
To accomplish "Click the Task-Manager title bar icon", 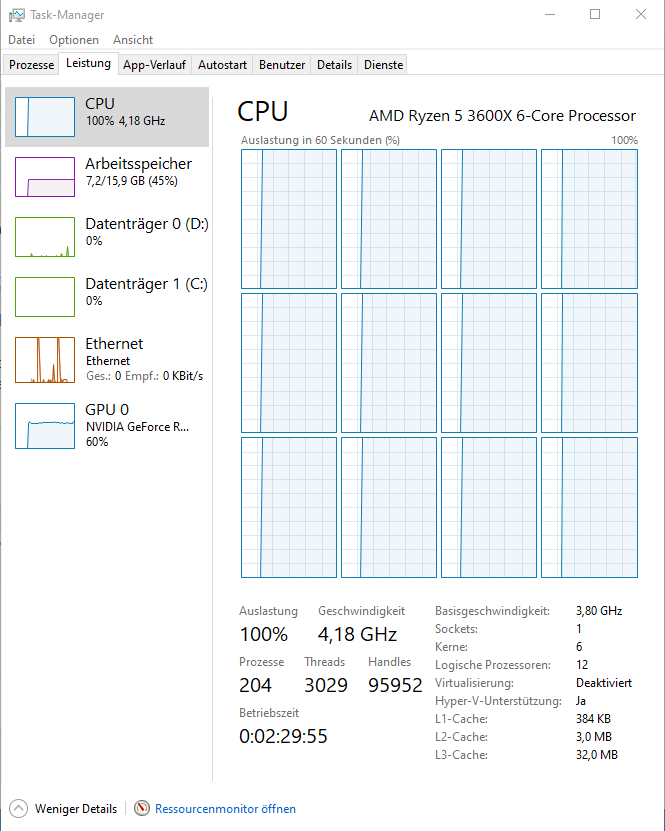I will click(x=16, y=15).
